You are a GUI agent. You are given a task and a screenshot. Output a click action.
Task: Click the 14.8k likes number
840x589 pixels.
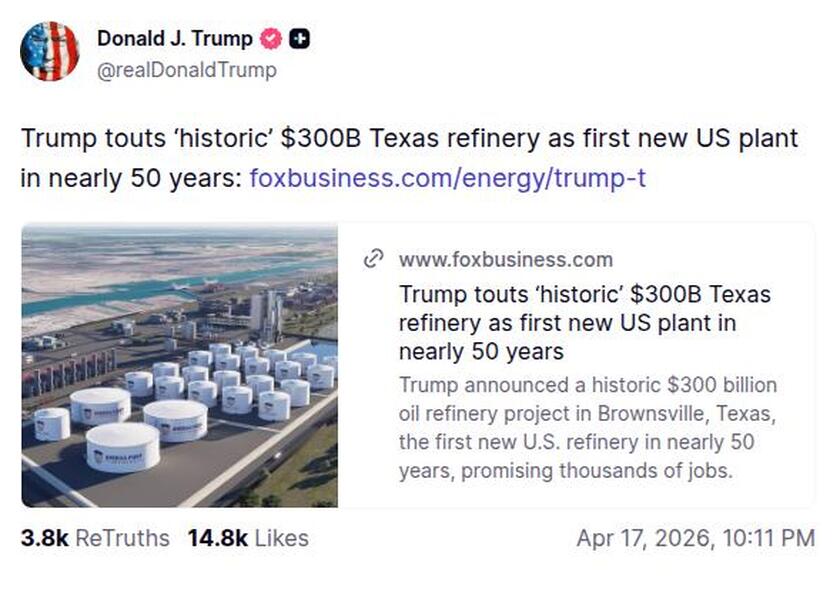[x=217, y=538]
